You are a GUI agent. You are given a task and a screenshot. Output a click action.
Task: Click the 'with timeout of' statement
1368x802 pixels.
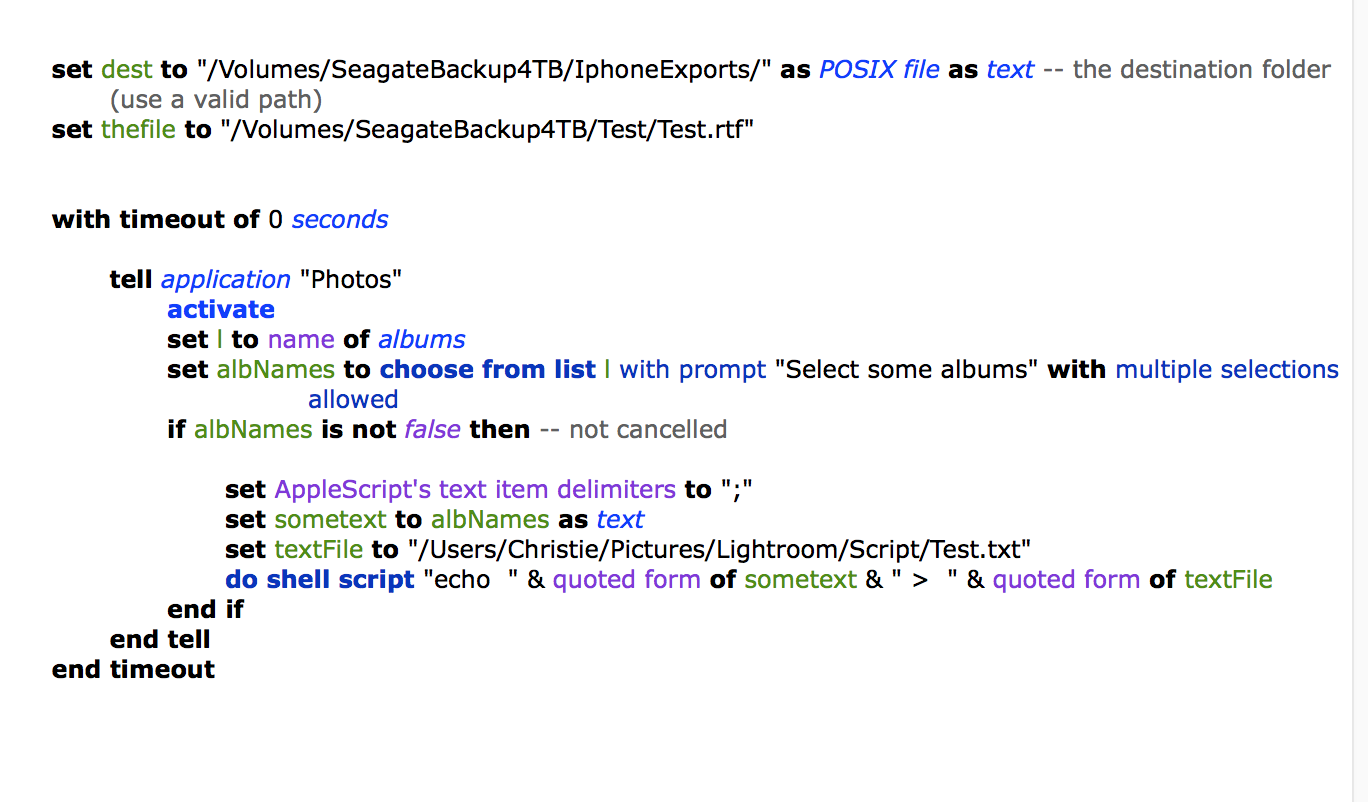(x=156, y=220)
